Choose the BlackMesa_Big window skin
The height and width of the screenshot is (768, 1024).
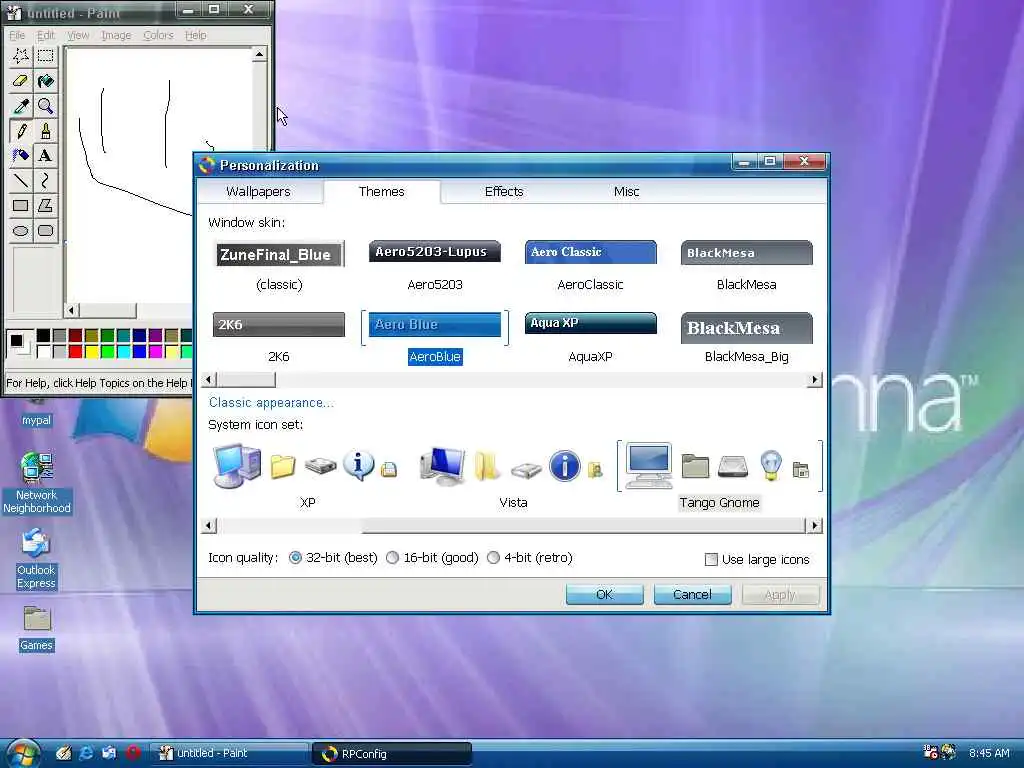[x=746, y=338]
